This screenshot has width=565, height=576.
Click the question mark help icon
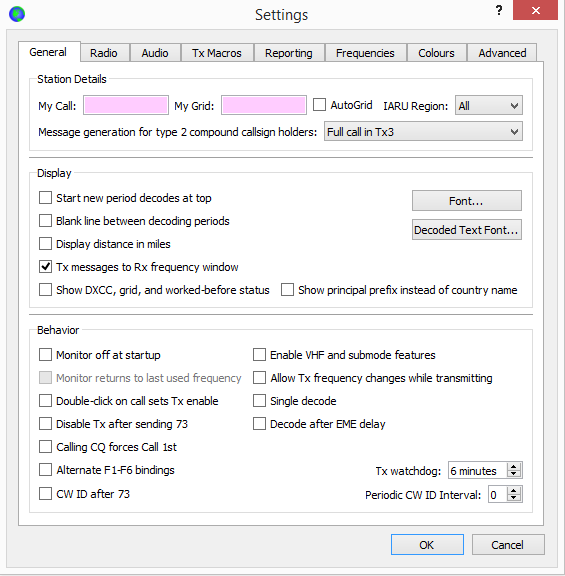tap(499, 10)
